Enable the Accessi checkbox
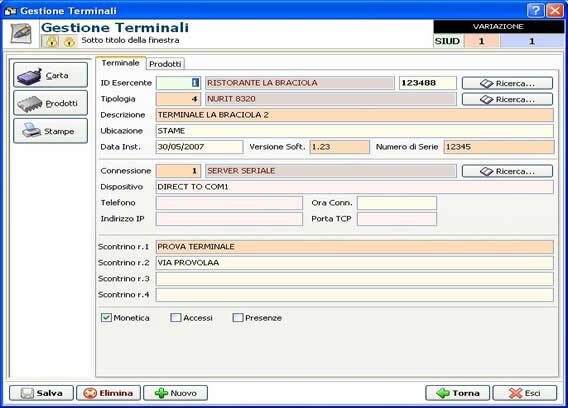The width and height of the screenshot is (568, 408). pyautogui.click(x=176, y=318)
